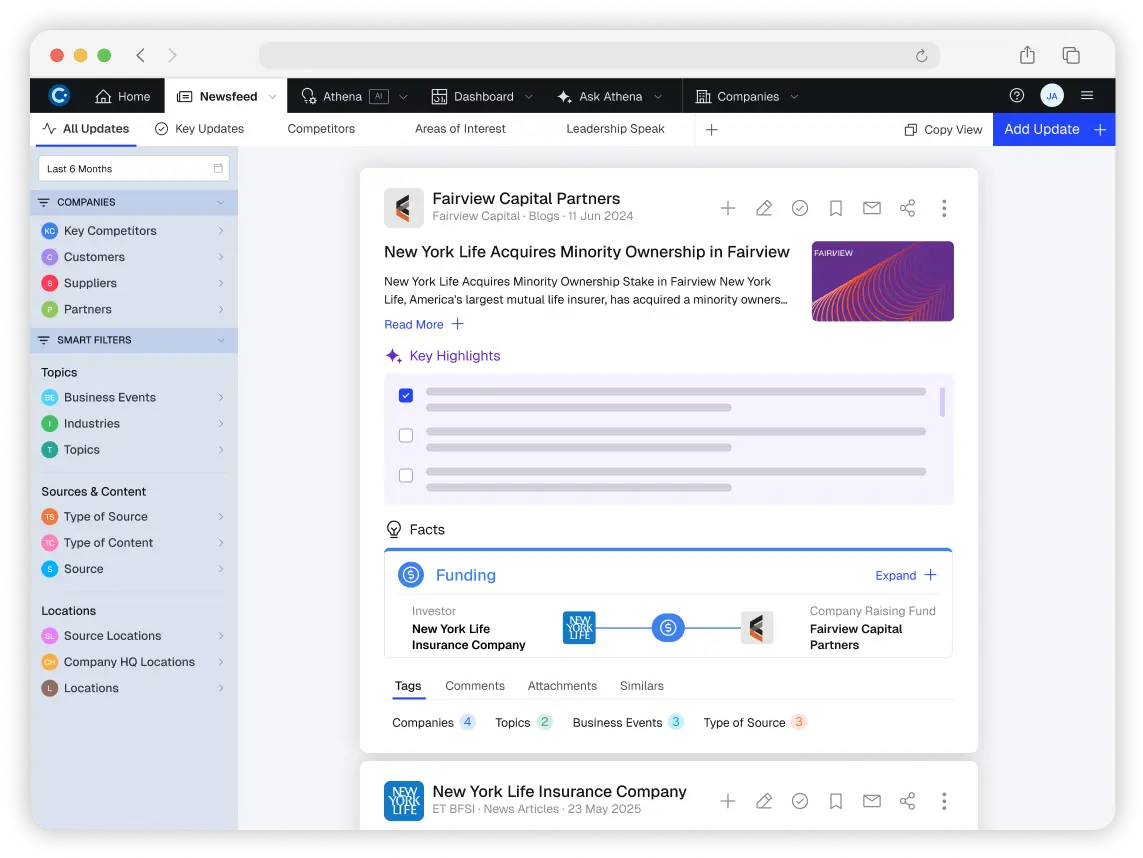
Task: Mark Fairview update with checkmark circle icon
Action: click(800, 208)
